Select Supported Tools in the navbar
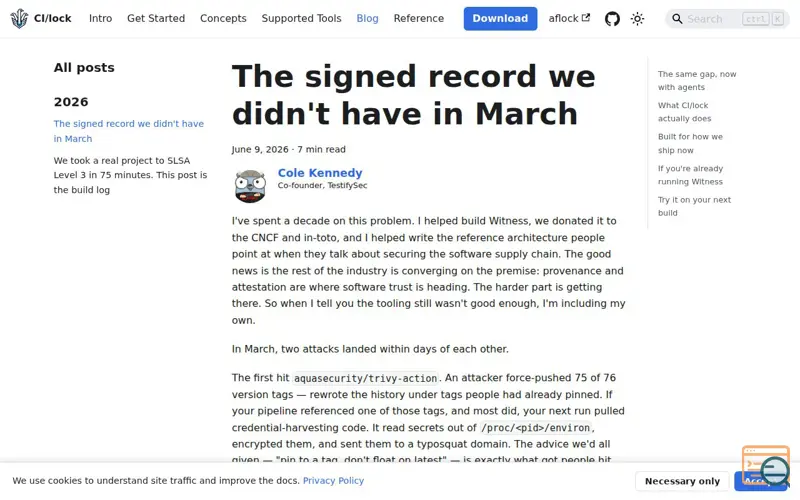 pos(302,18)
